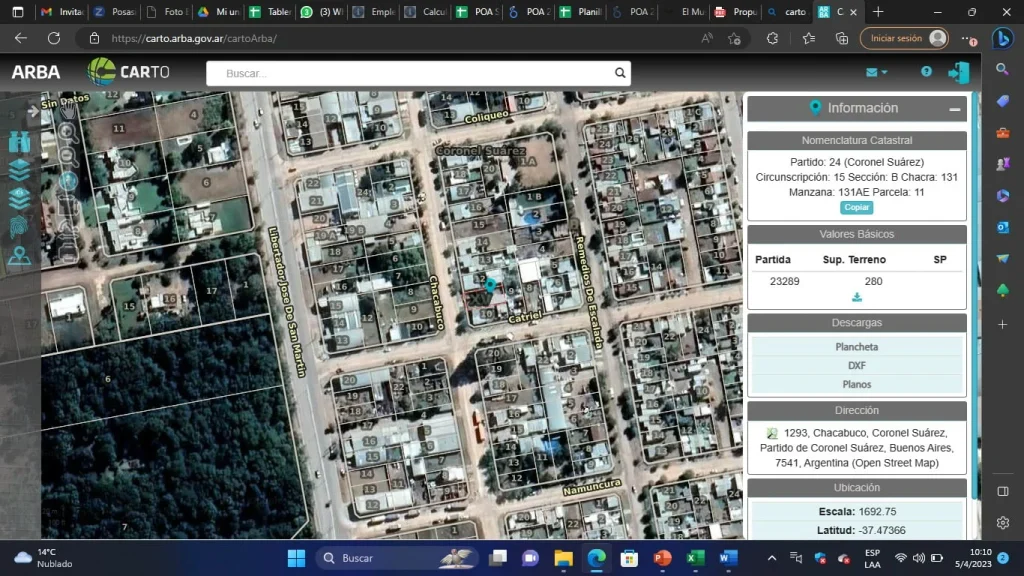Click the help question mark icon
Viewport: 1024px width, 576px height.
click(x=926, y=72)
